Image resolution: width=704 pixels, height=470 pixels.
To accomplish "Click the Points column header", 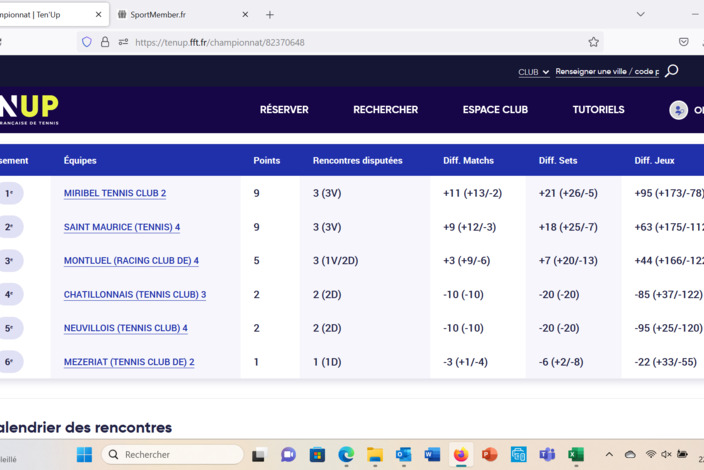I will tap(266, 160).
